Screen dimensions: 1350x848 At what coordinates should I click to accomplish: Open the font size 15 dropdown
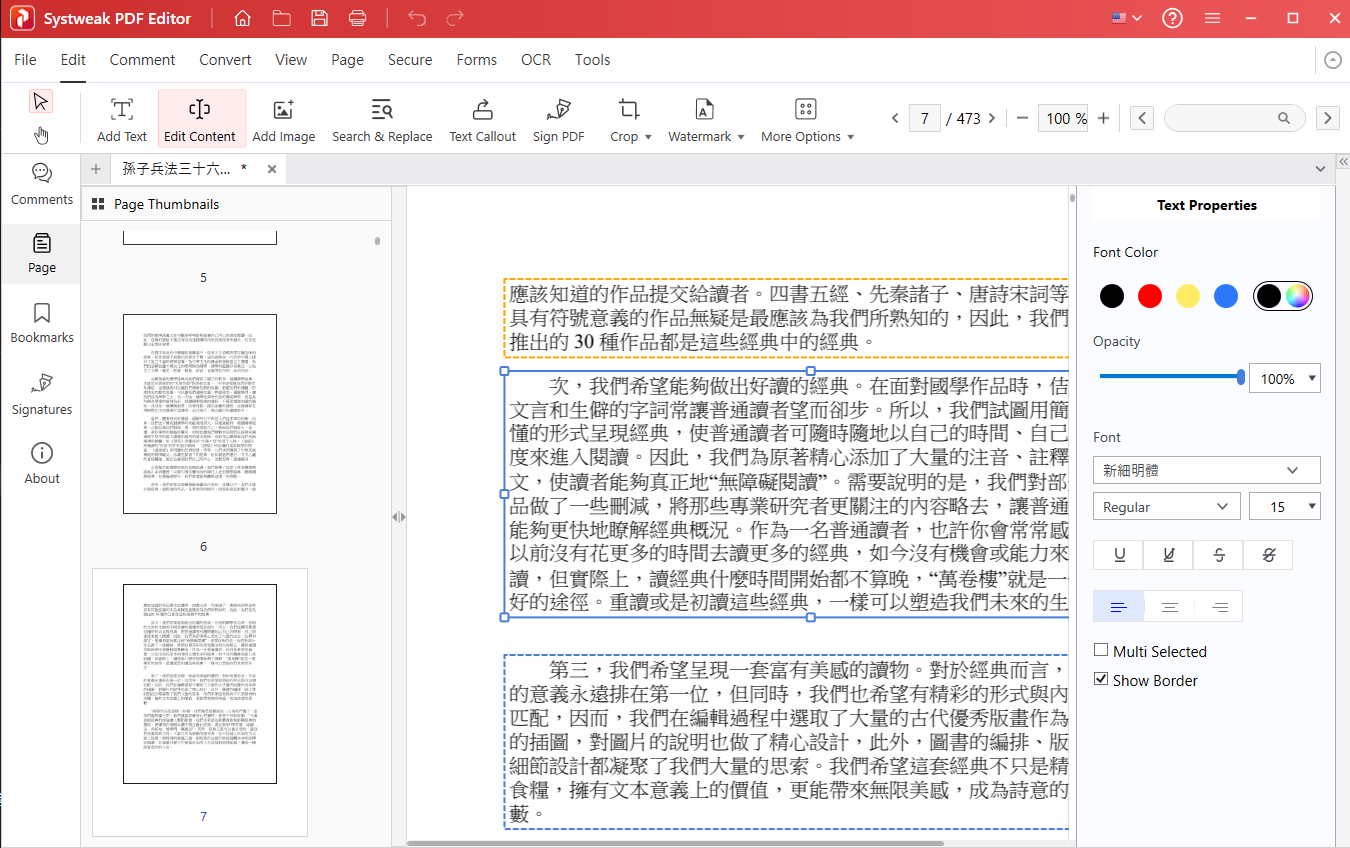click(x=1312, y=507)
